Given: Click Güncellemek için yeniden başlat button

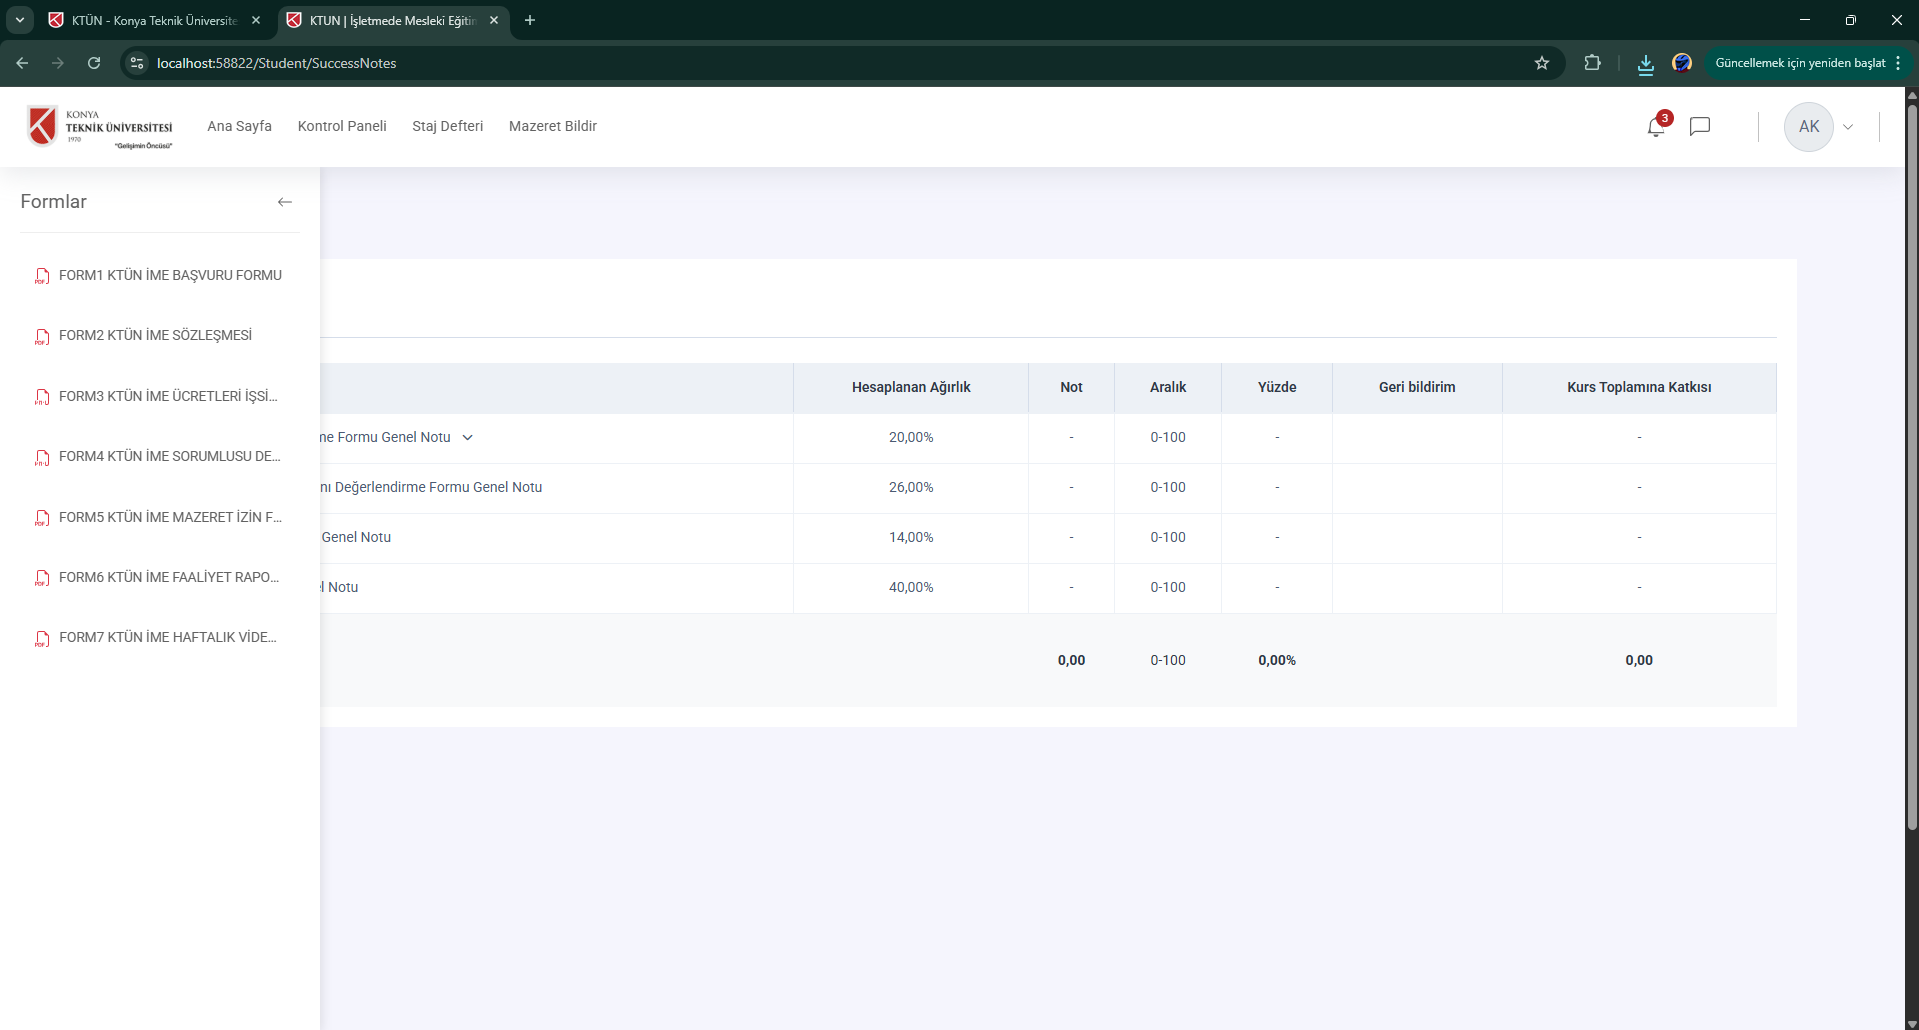Looking at the screenshot, I should pos(1799,63).
